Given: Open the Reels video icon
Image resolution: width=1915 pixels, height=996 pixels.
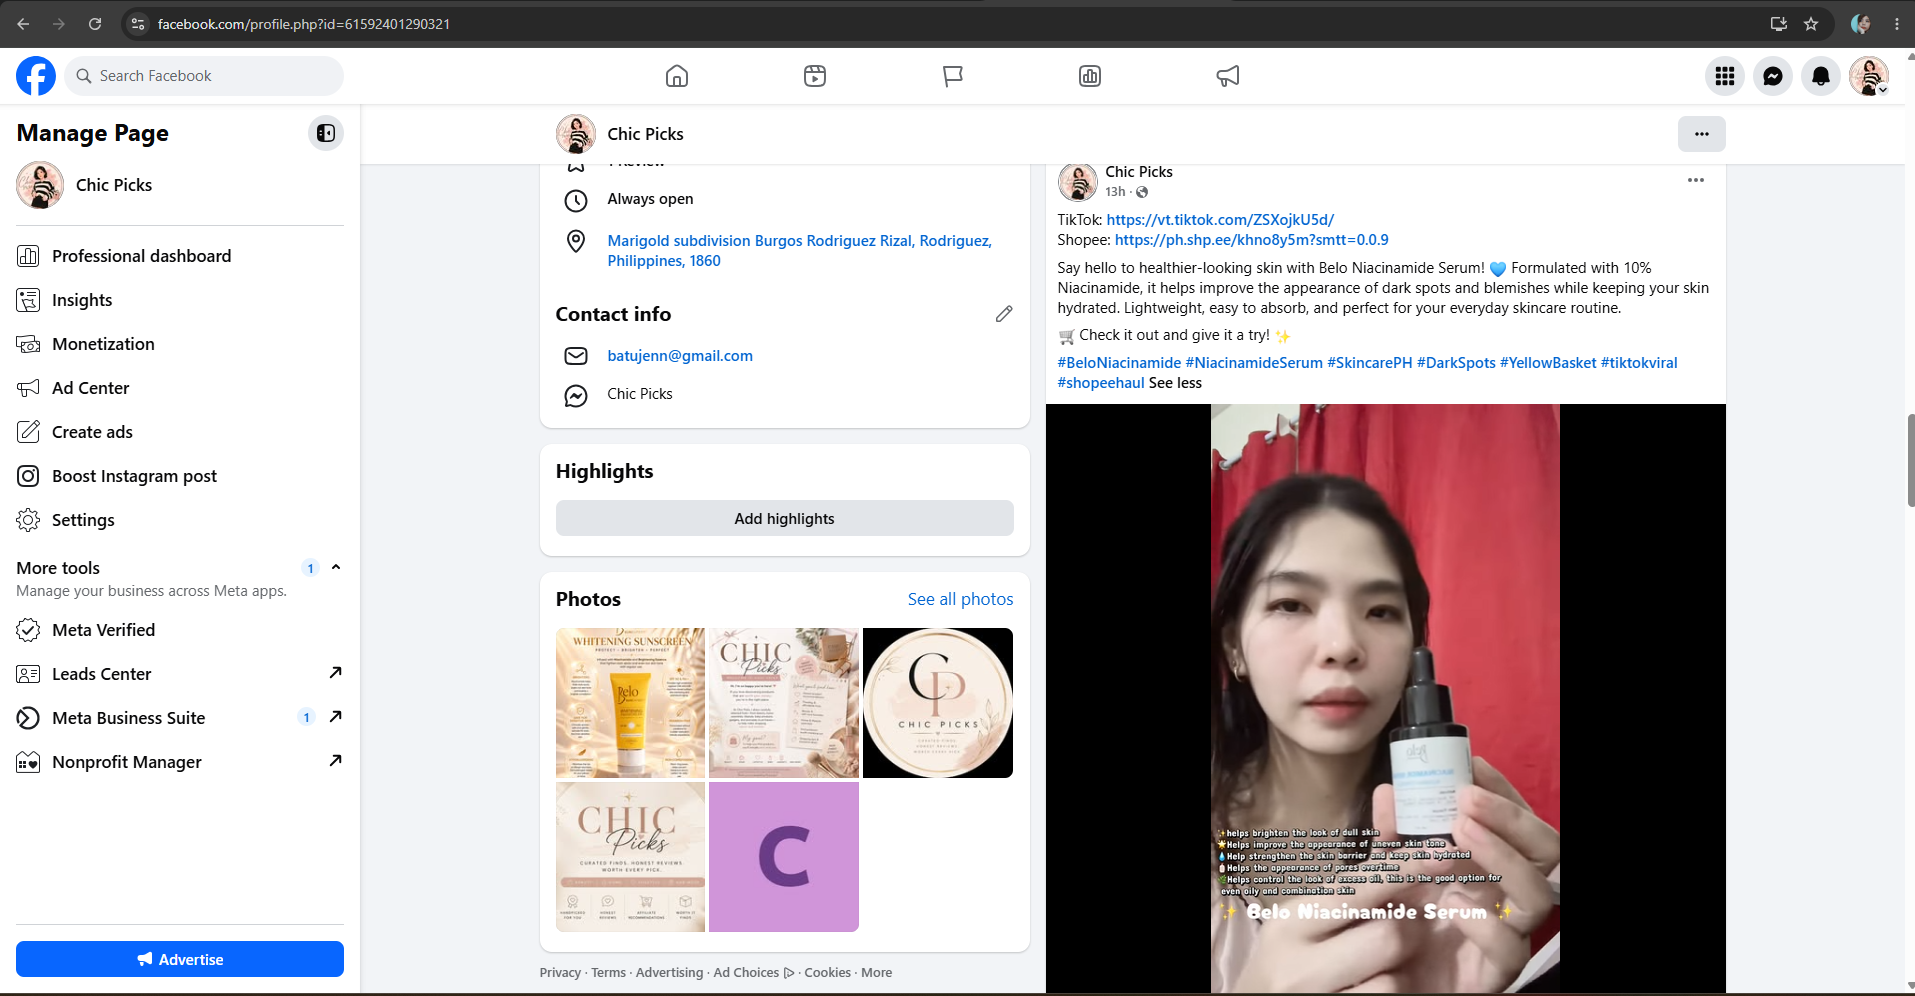Looking at the screenshot, I should [815, 76].
